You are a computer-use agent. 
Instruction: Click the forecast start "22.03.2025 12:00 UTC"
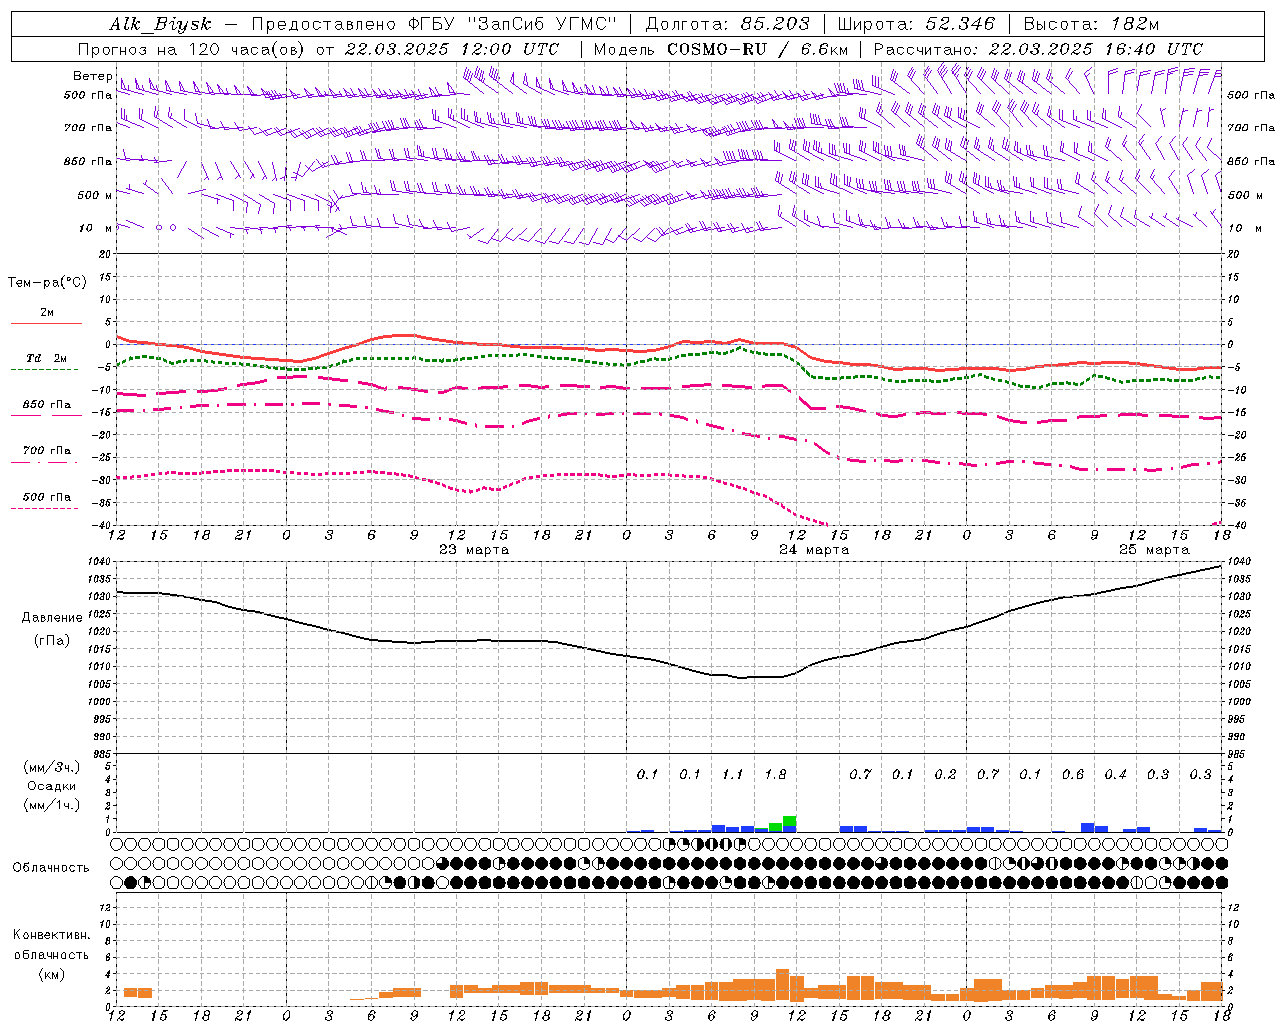pos(451,49)
